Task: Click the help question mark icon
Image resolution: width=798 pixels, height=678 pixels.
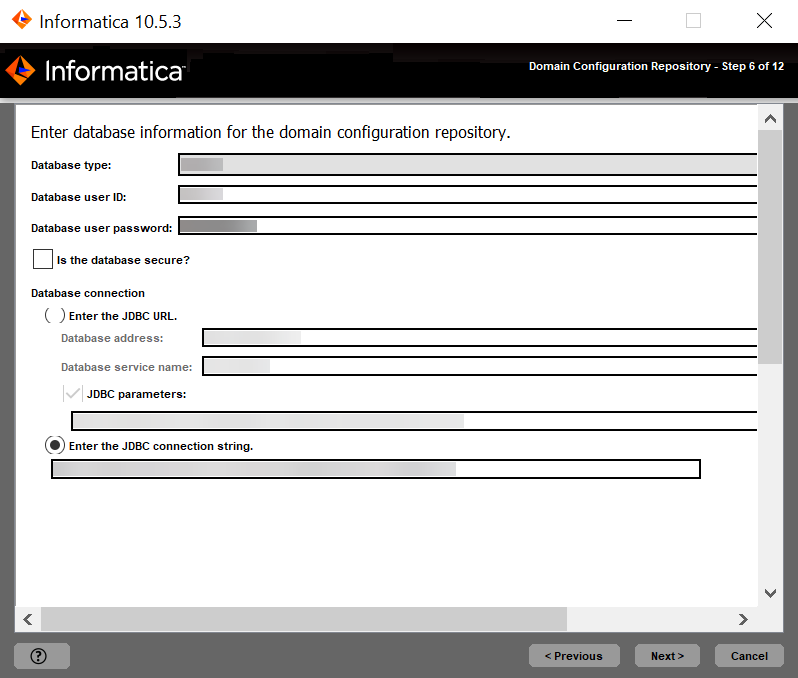Action: click(39, 656)
